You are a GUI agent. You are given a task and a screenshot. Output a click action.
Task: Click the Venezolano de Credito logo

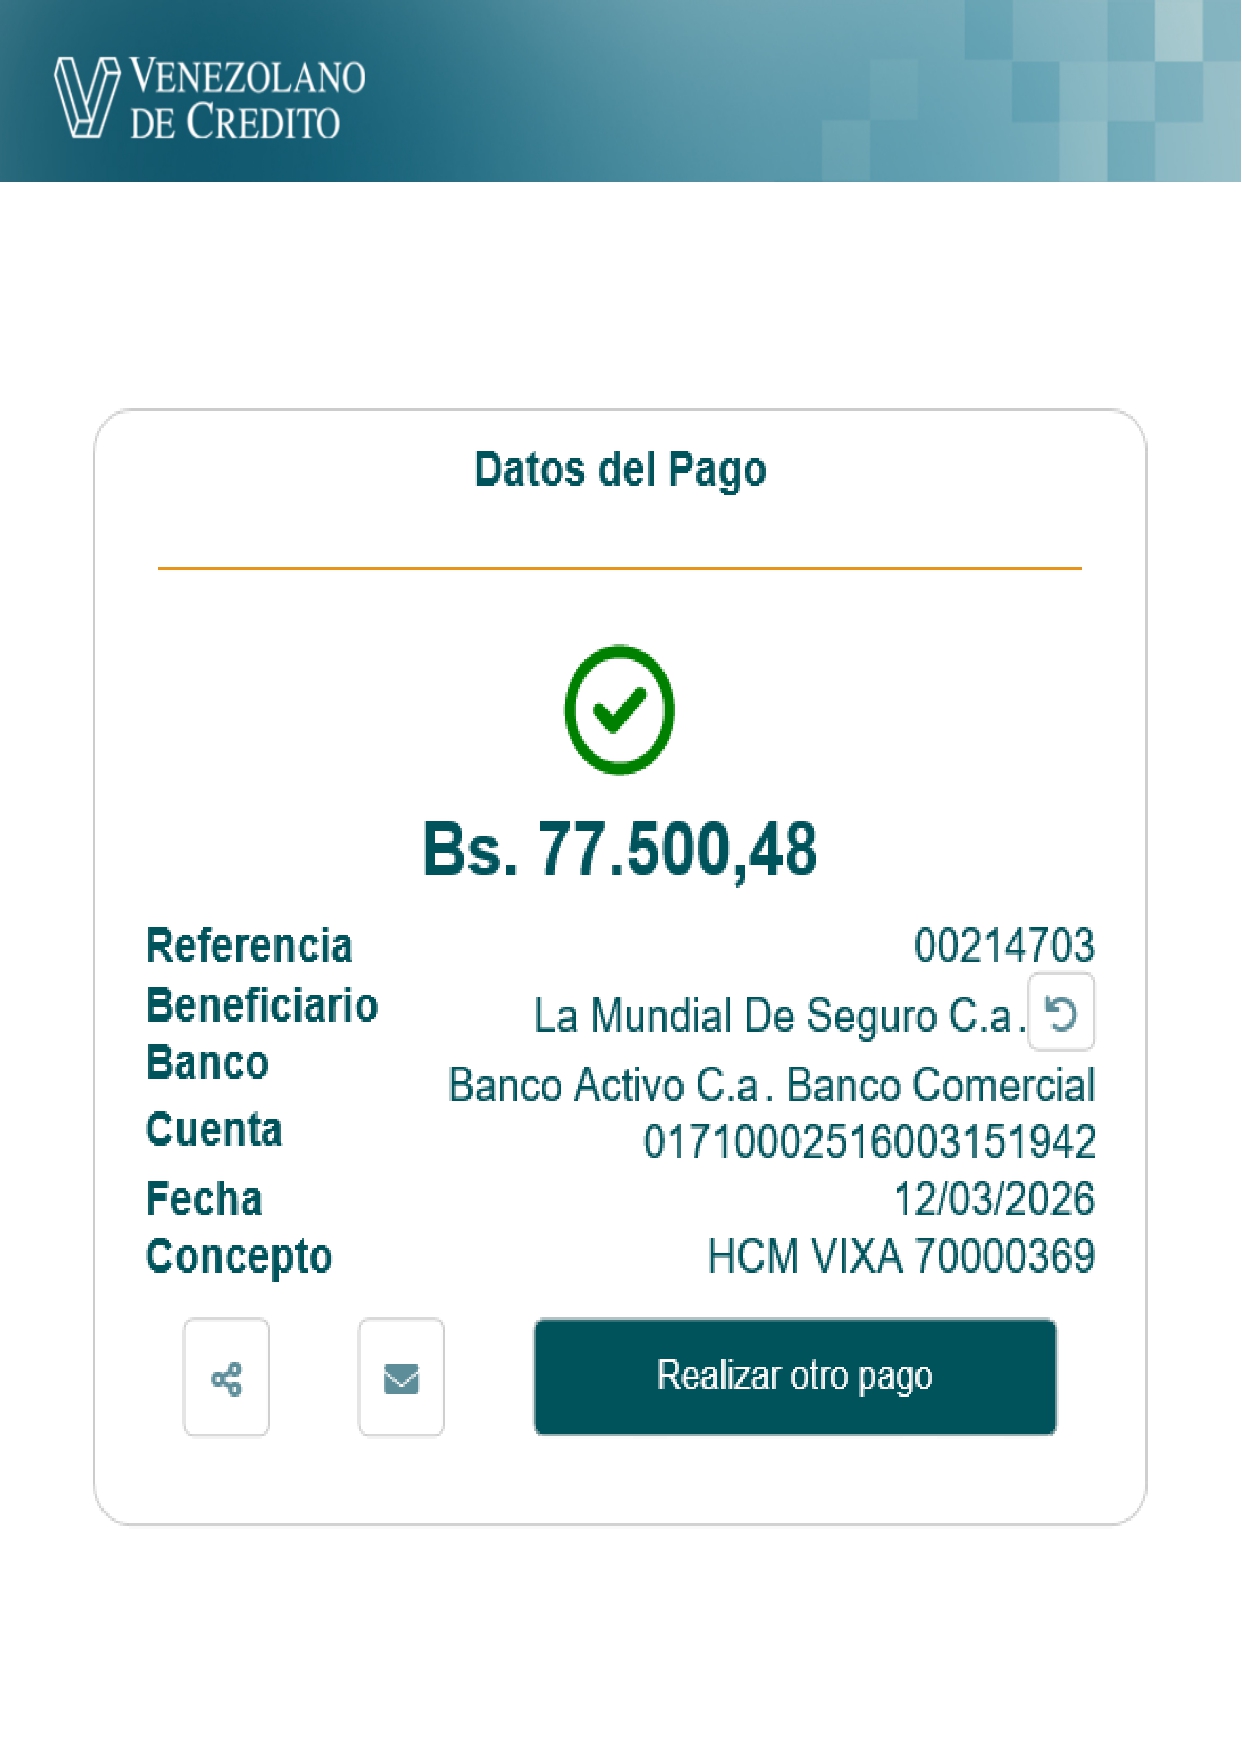[209, 97]
